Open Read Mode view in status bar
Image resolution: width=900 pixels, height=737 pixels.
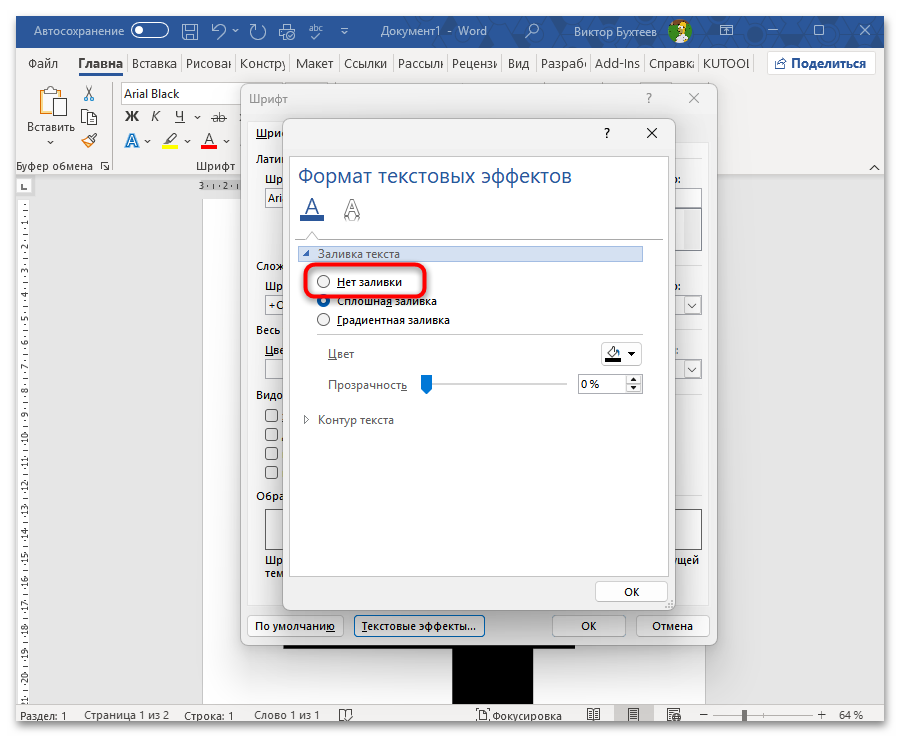593,716
